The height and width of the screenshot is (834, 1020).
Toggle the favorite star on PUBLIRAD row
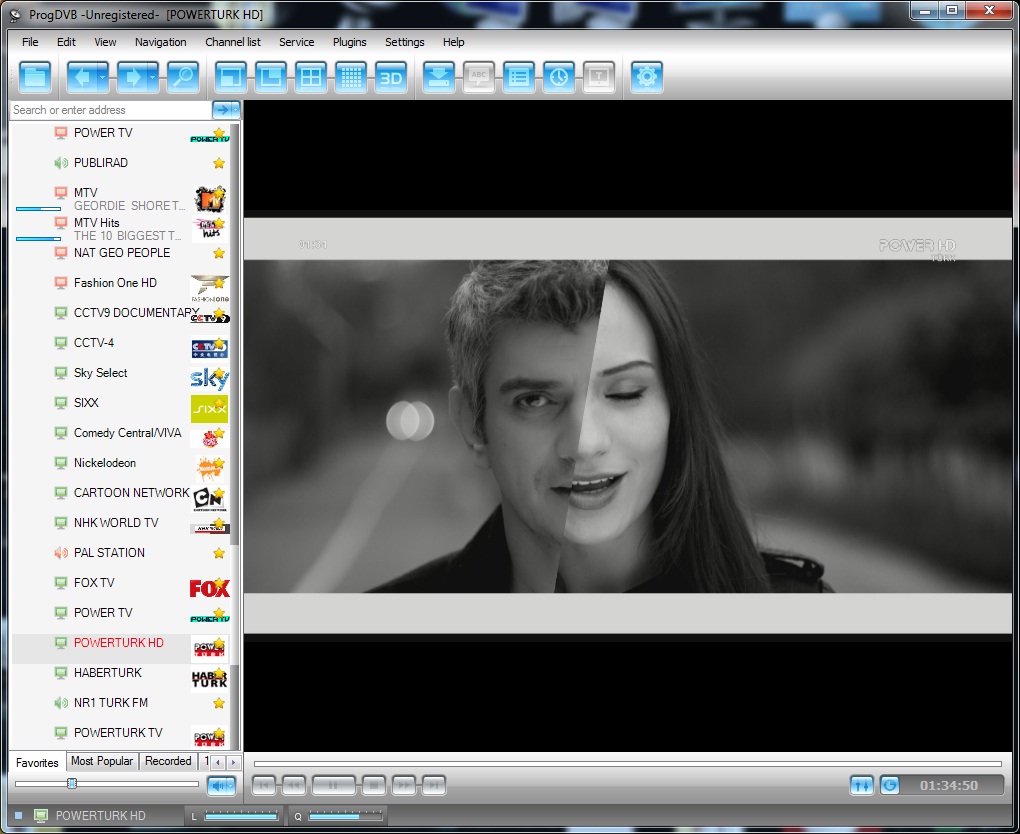(x=219, y=163)
